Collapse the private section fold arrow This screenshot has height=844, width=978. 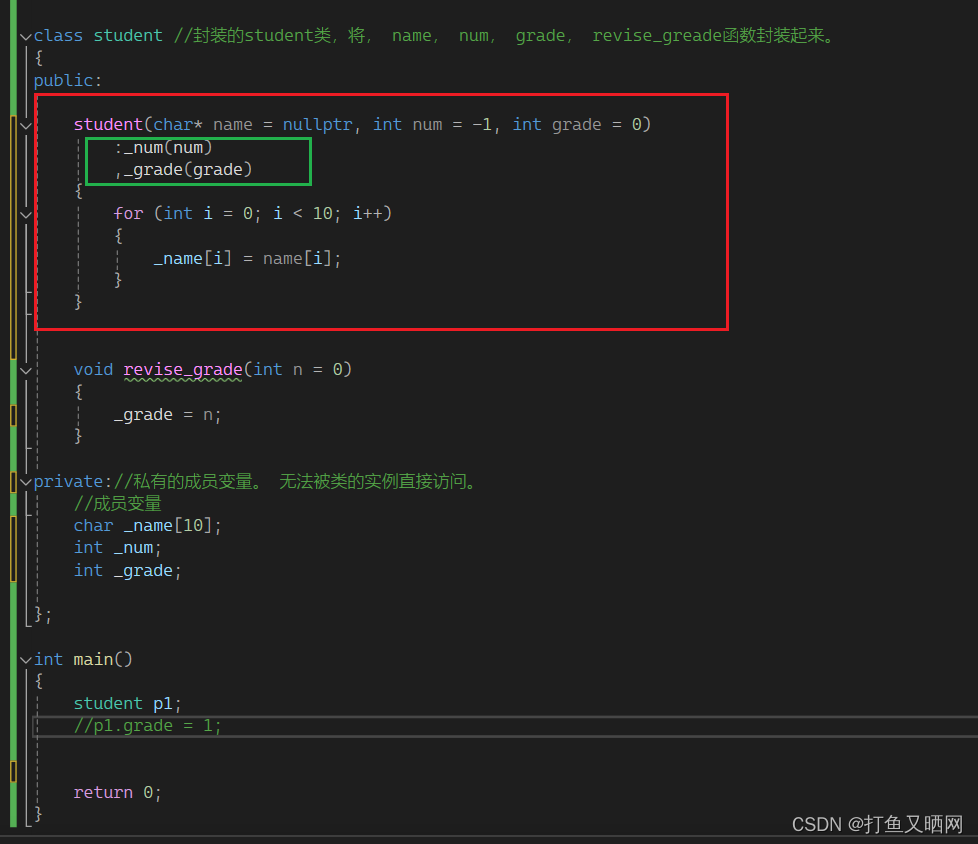26,482
